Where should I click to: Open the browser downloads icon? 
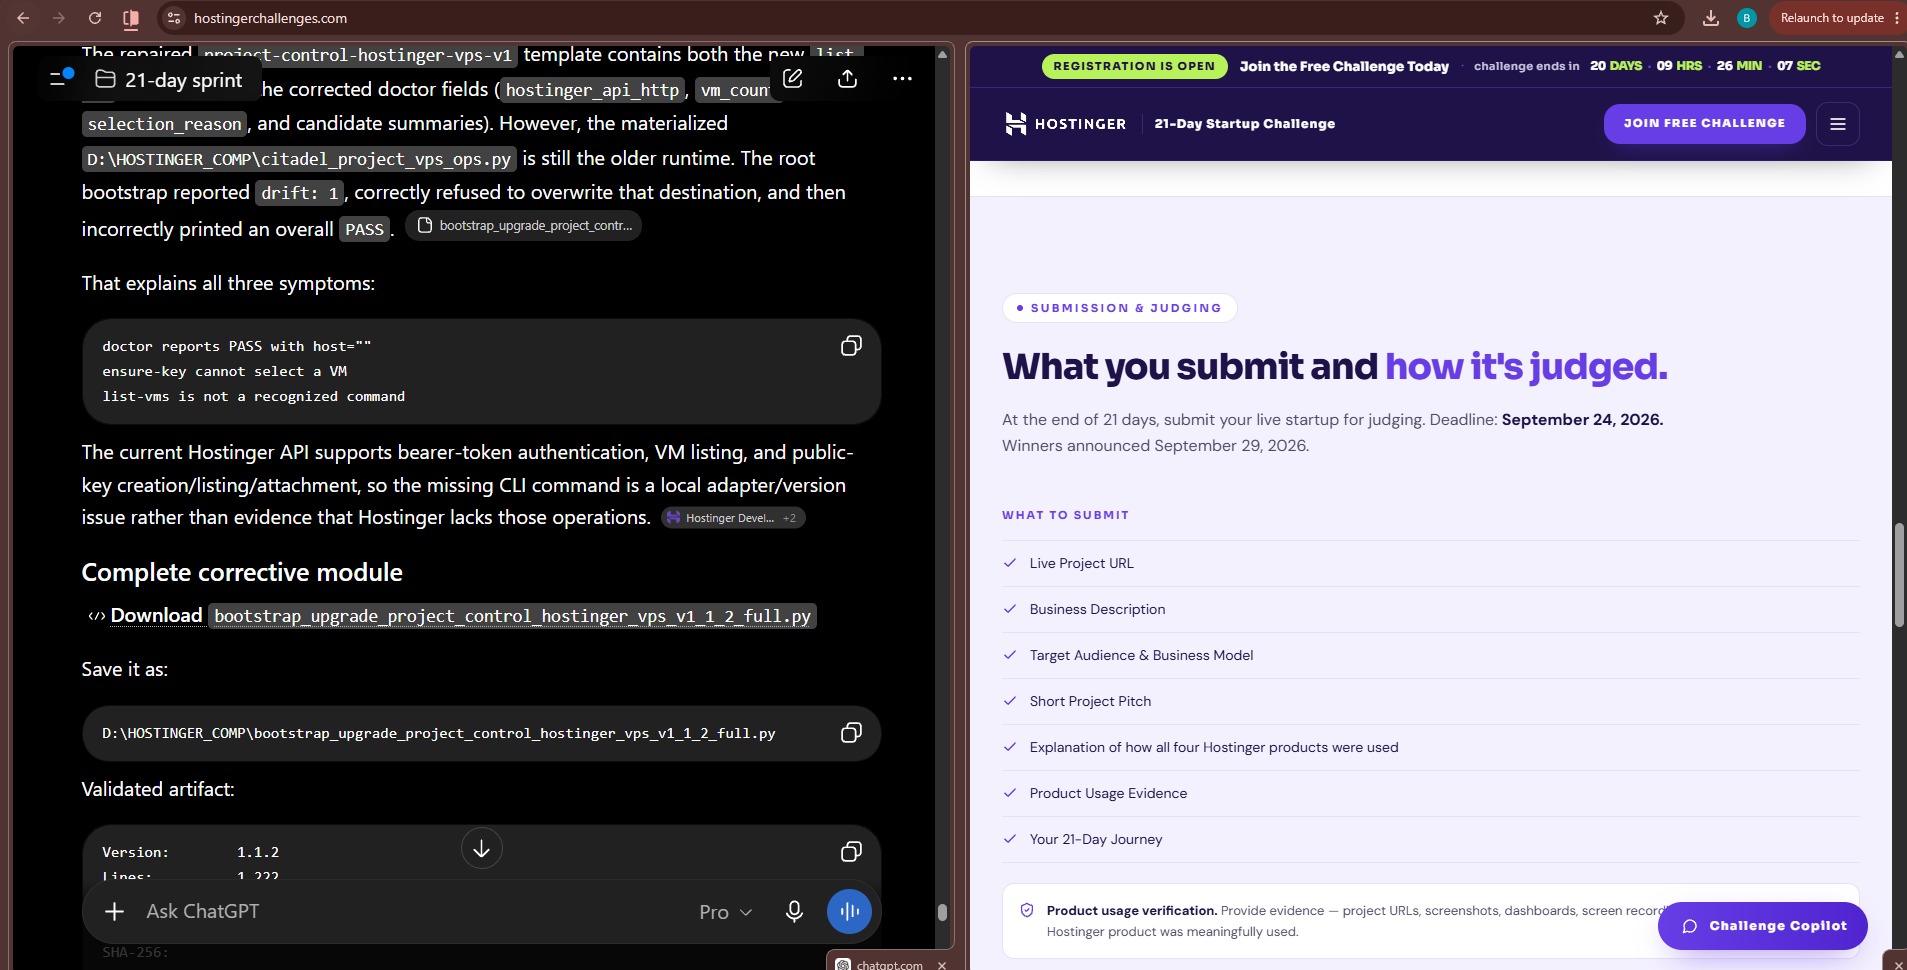[1711, 18]
